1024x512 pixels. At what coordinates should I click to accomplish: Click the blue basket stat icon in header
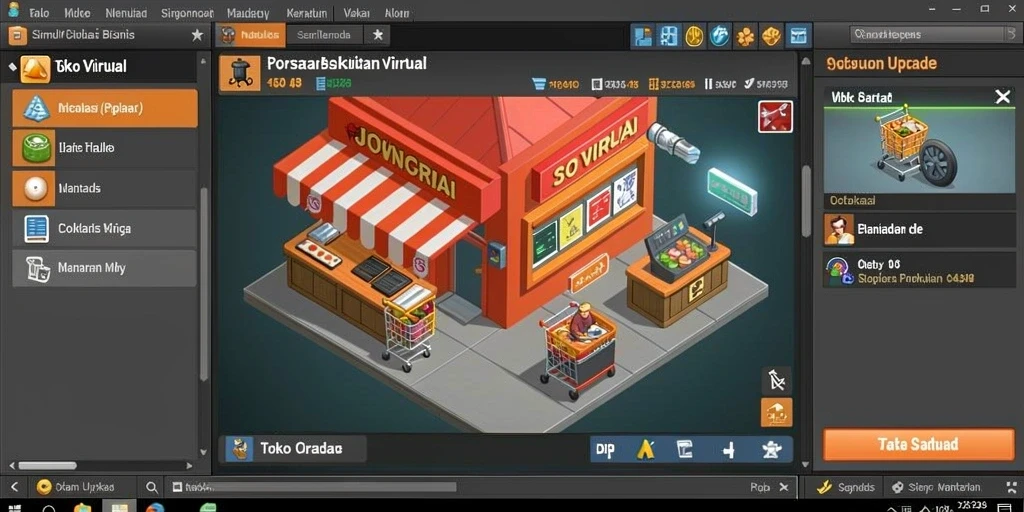pos(539,84)
